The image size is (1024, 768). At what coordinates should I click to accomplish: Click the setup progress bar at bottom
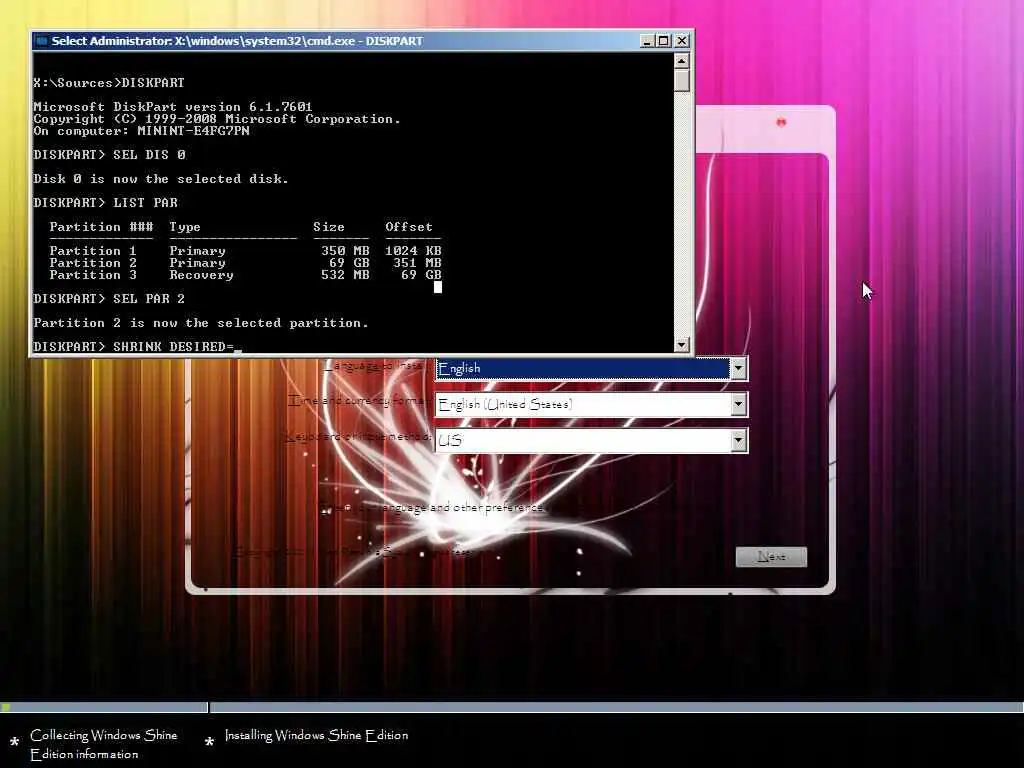512,707
